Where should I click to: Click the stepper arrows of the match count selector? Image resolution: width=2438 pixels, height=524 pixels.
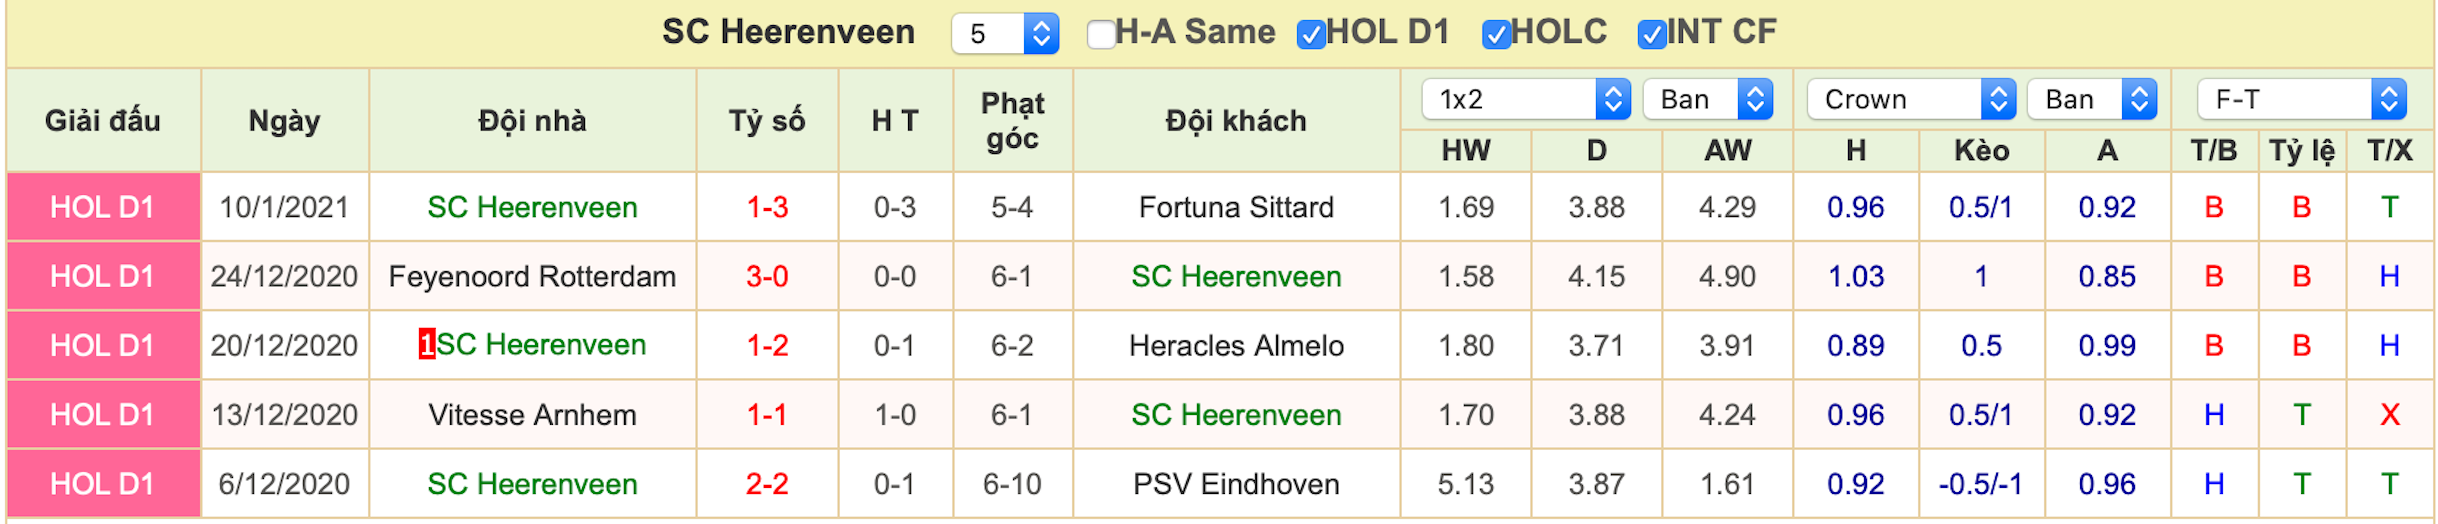click(x=1041, y=34)
